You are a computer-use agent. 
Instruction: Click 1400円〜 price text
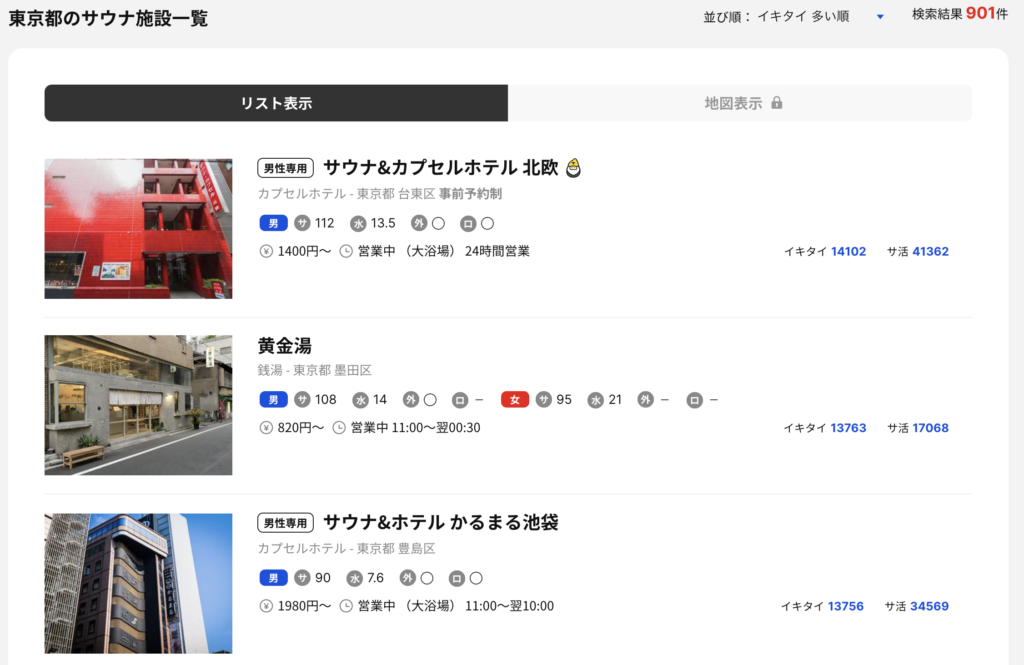tap(304, 251)
